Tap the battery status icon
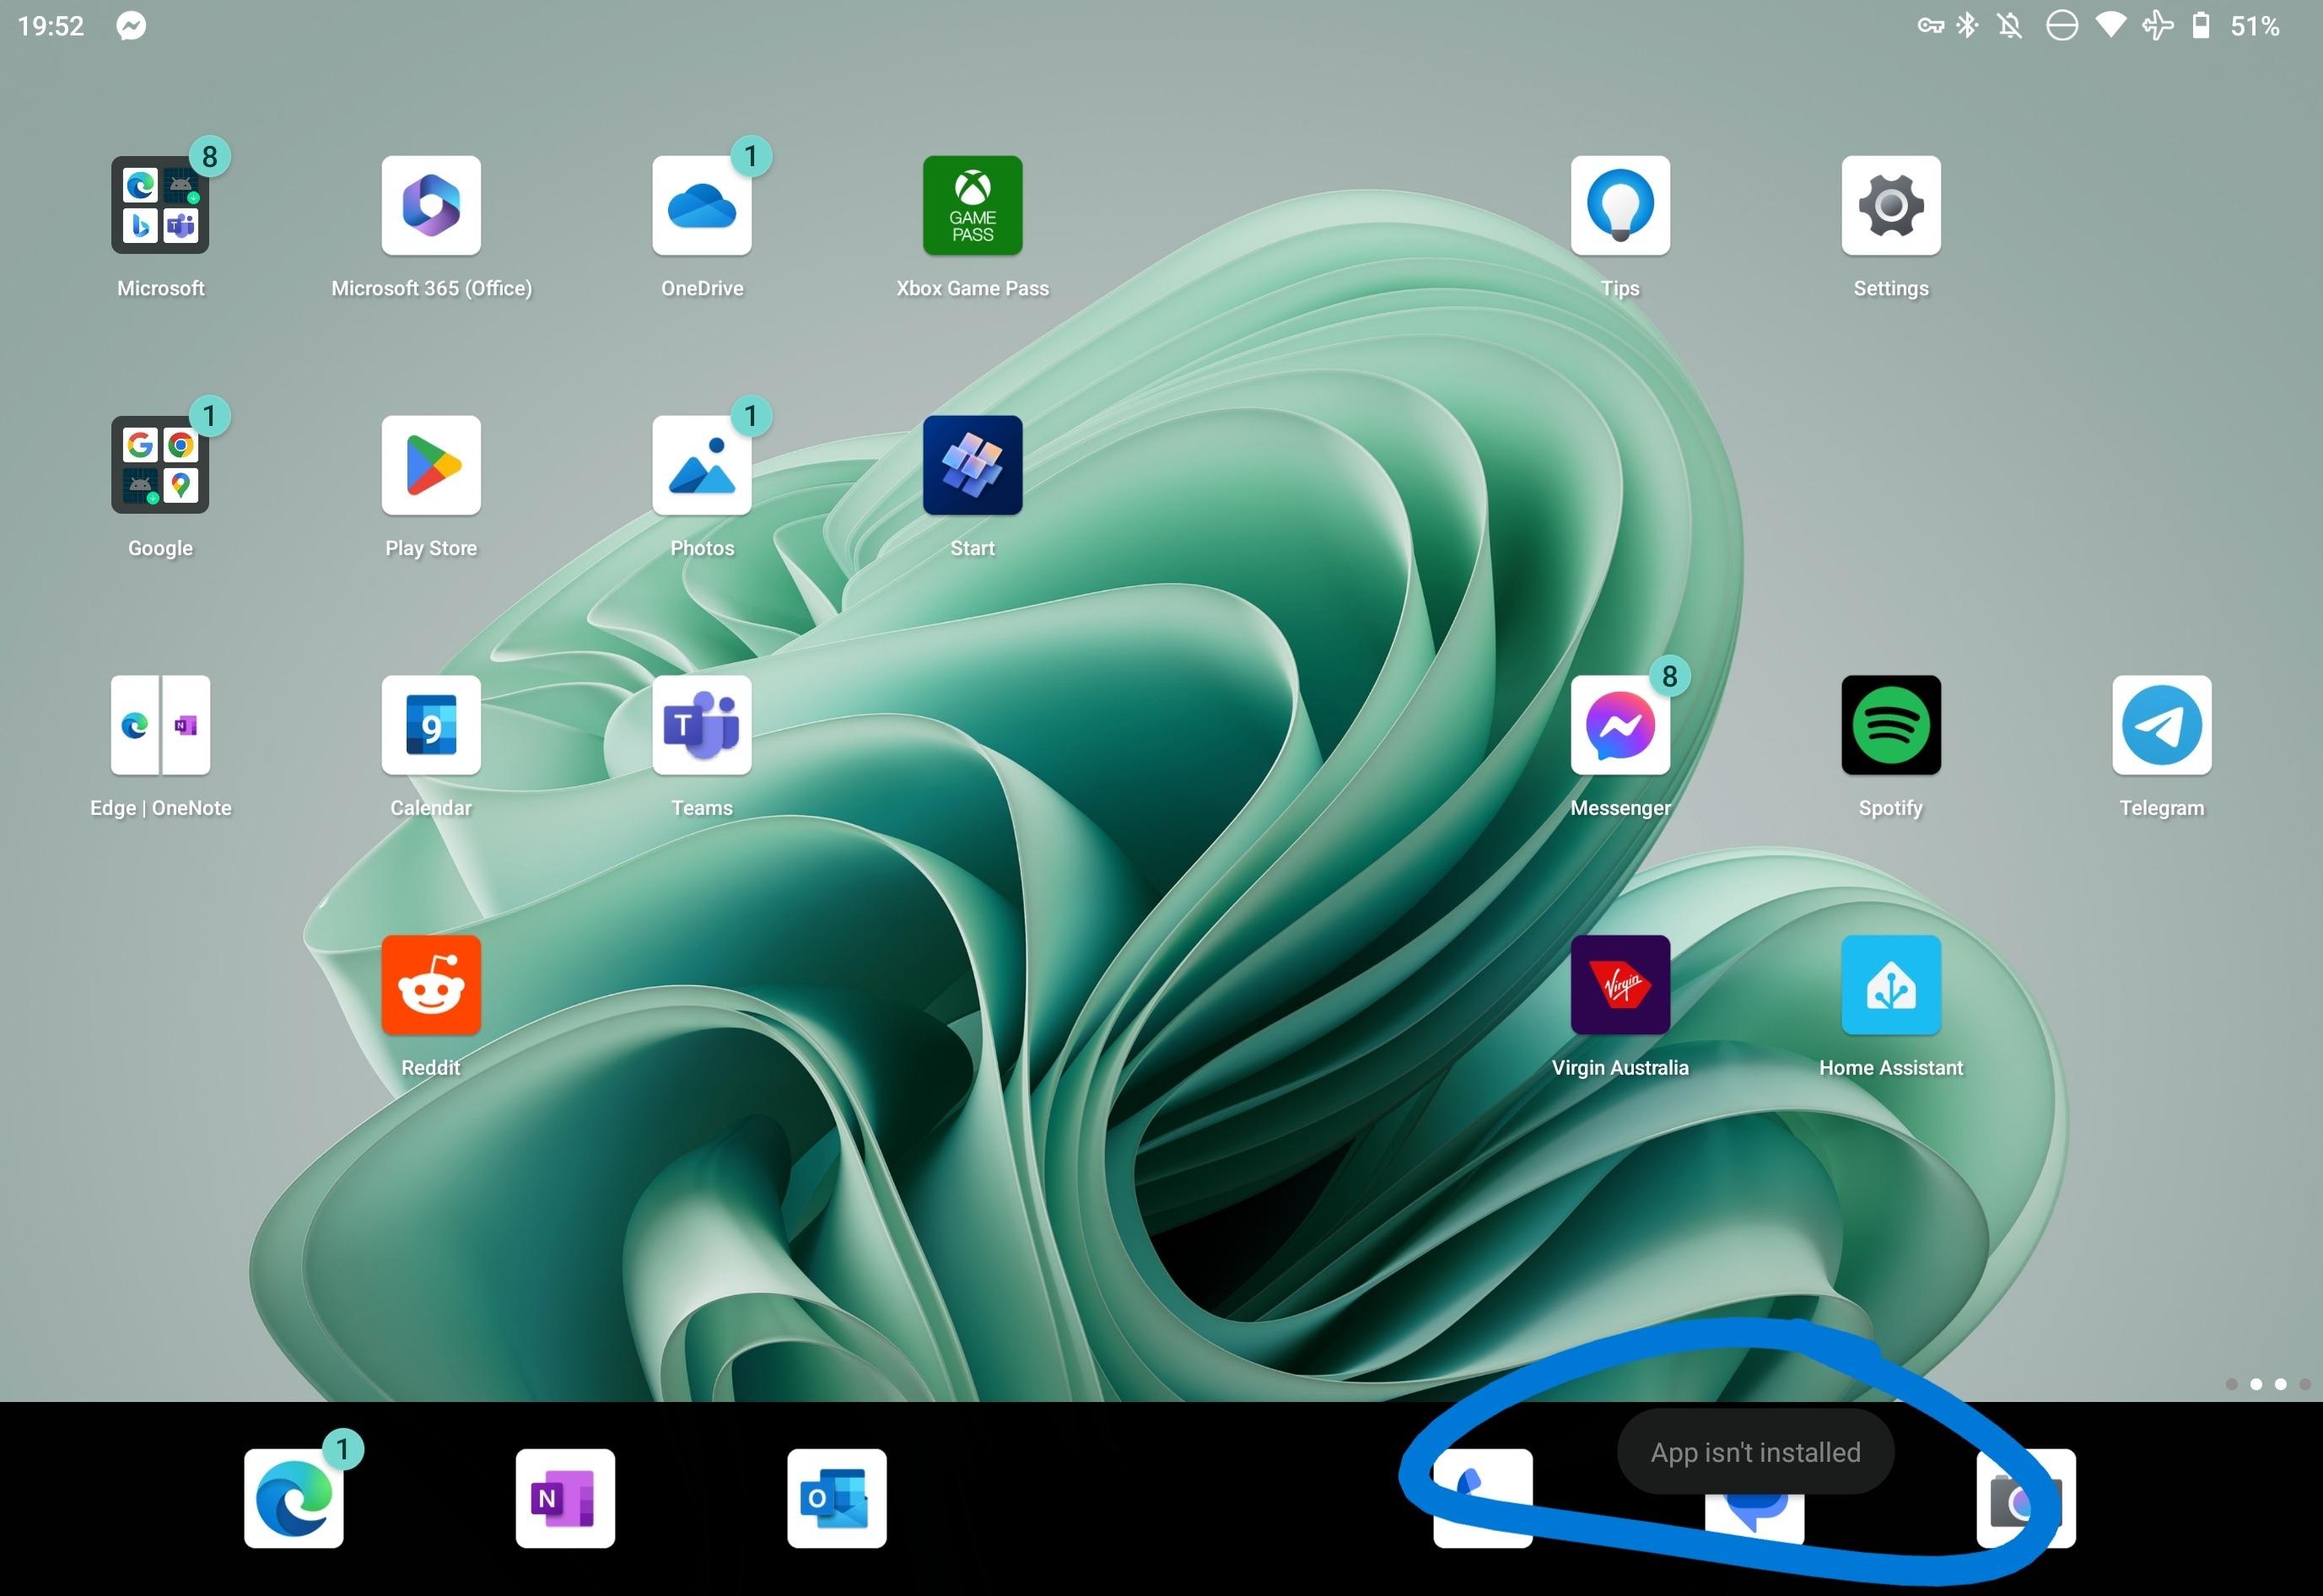This screenshot has width=2323, height=1596. [x=2200, y=26]
